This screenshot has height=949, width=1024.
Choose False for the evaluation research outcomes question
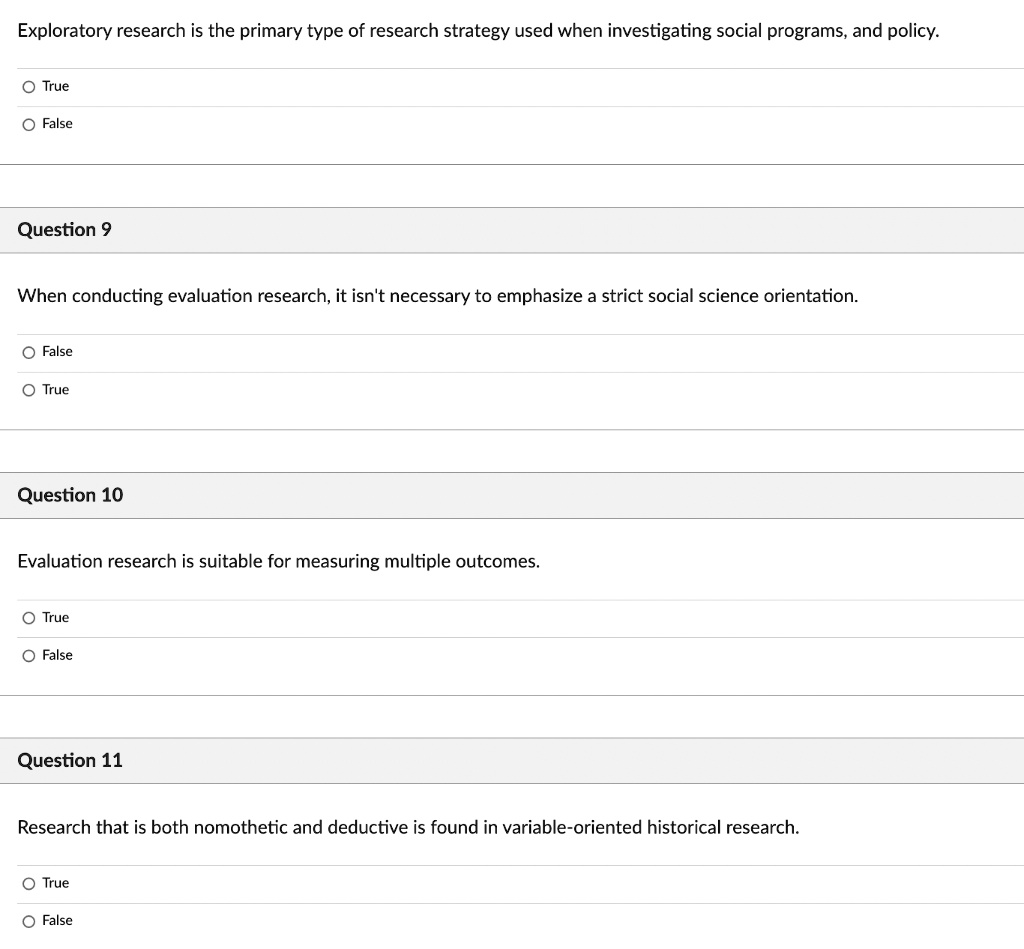30,655
